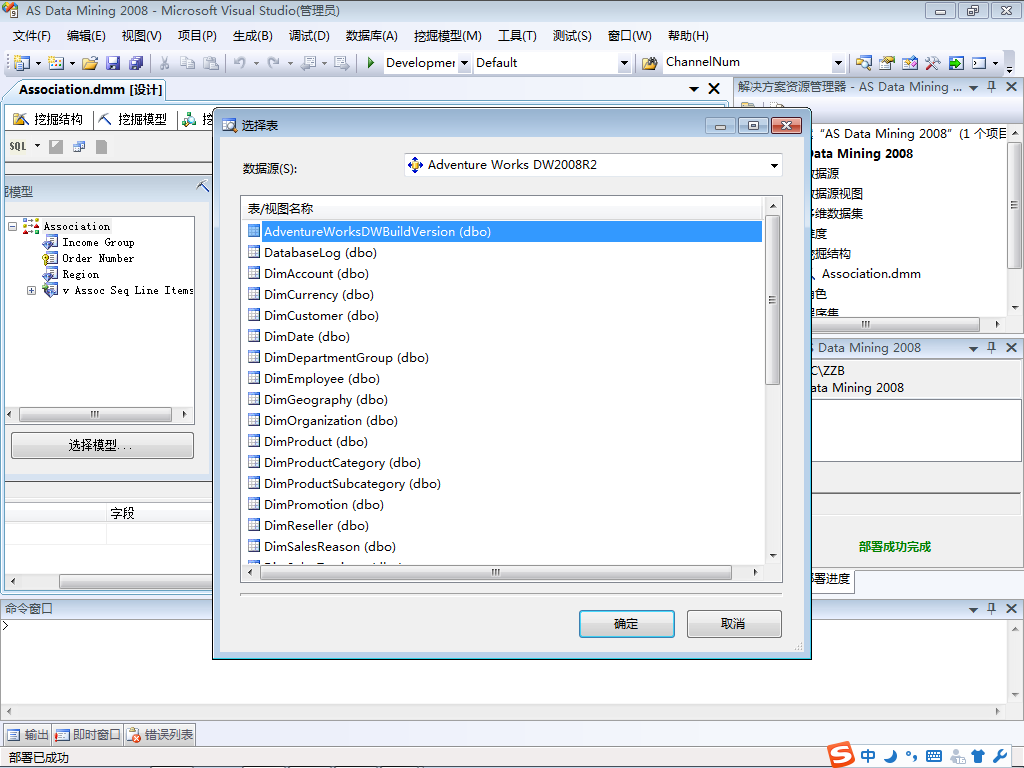Click the SQL query mode icon
Viewport: 1024px width, 768px height.
pyautogui.click(x=18, y=146)
